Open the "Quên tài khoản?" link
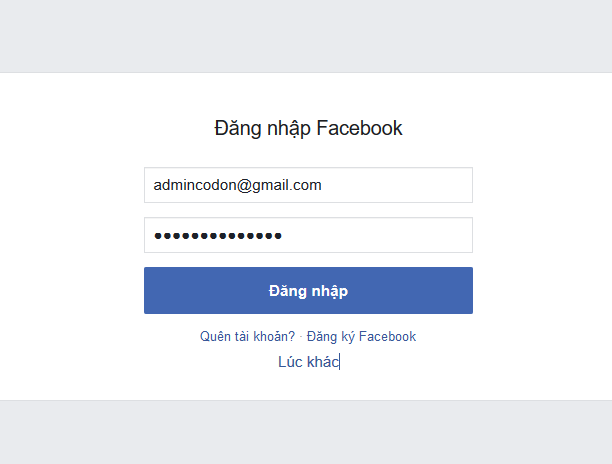 click(247, 336)
